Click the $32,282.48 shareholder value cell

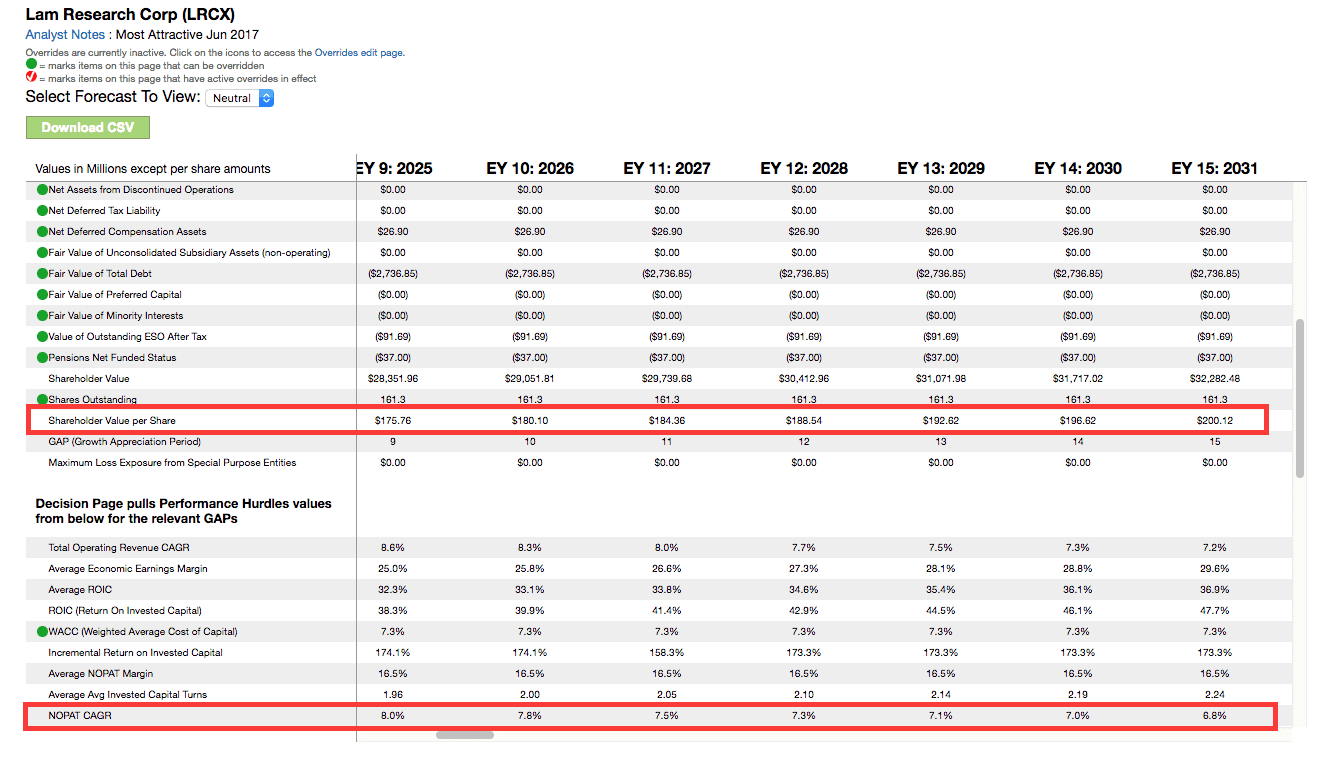[x=1215, y=379]
